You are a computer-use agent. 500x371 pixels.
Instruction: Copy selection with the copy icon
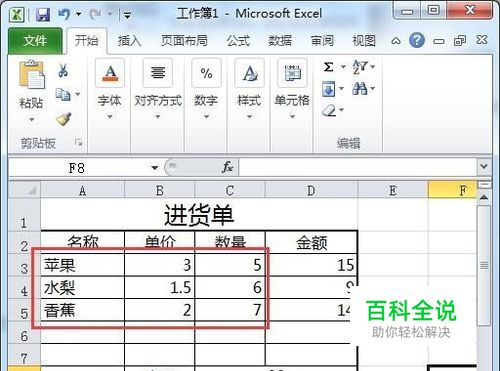point(63,95)
